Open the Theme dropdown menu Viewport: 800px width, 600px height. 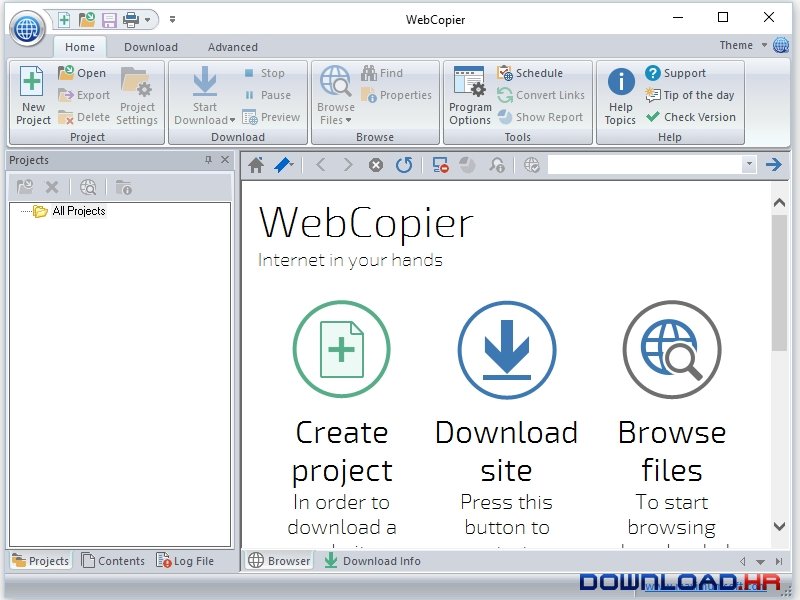pyautogui.click(x=743, y=45)
